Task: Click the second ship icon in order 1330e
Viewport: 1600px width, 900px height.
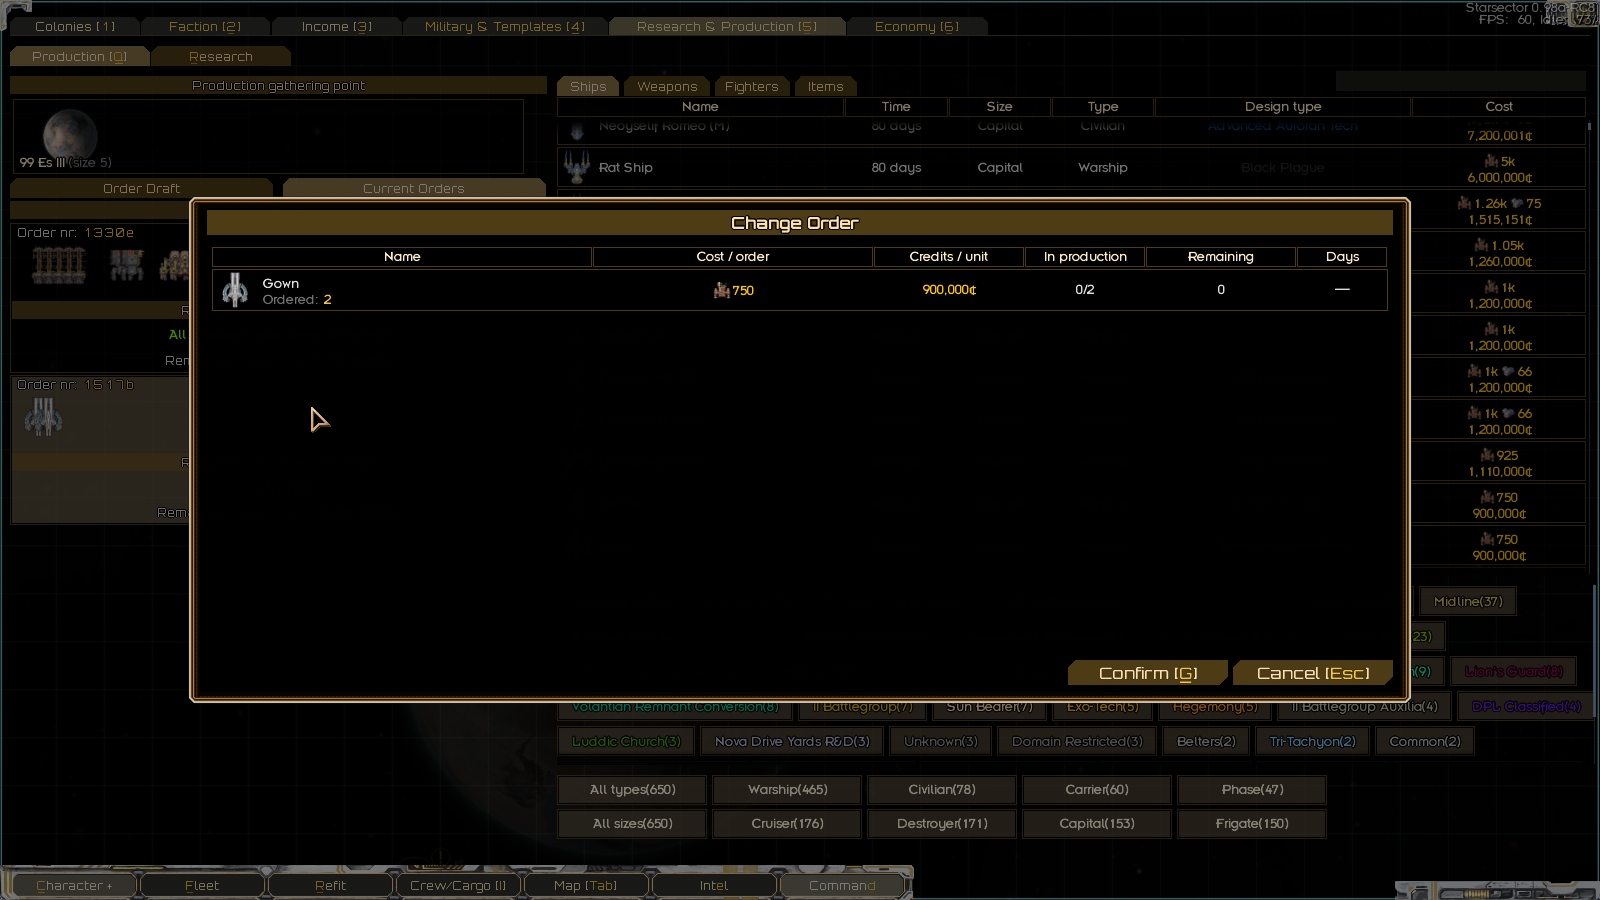Action: click(127, 265)
